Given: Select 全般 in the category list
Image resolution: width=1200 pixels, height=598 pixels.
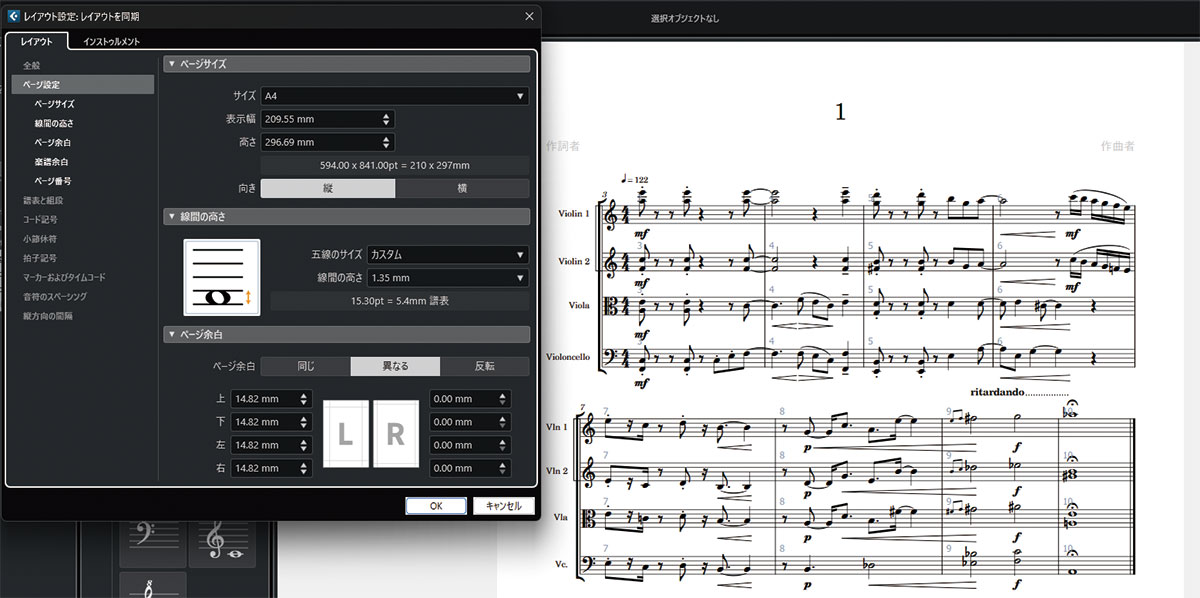Looking at the screenshot, I should pyautogui.click(x=32, y=66).
